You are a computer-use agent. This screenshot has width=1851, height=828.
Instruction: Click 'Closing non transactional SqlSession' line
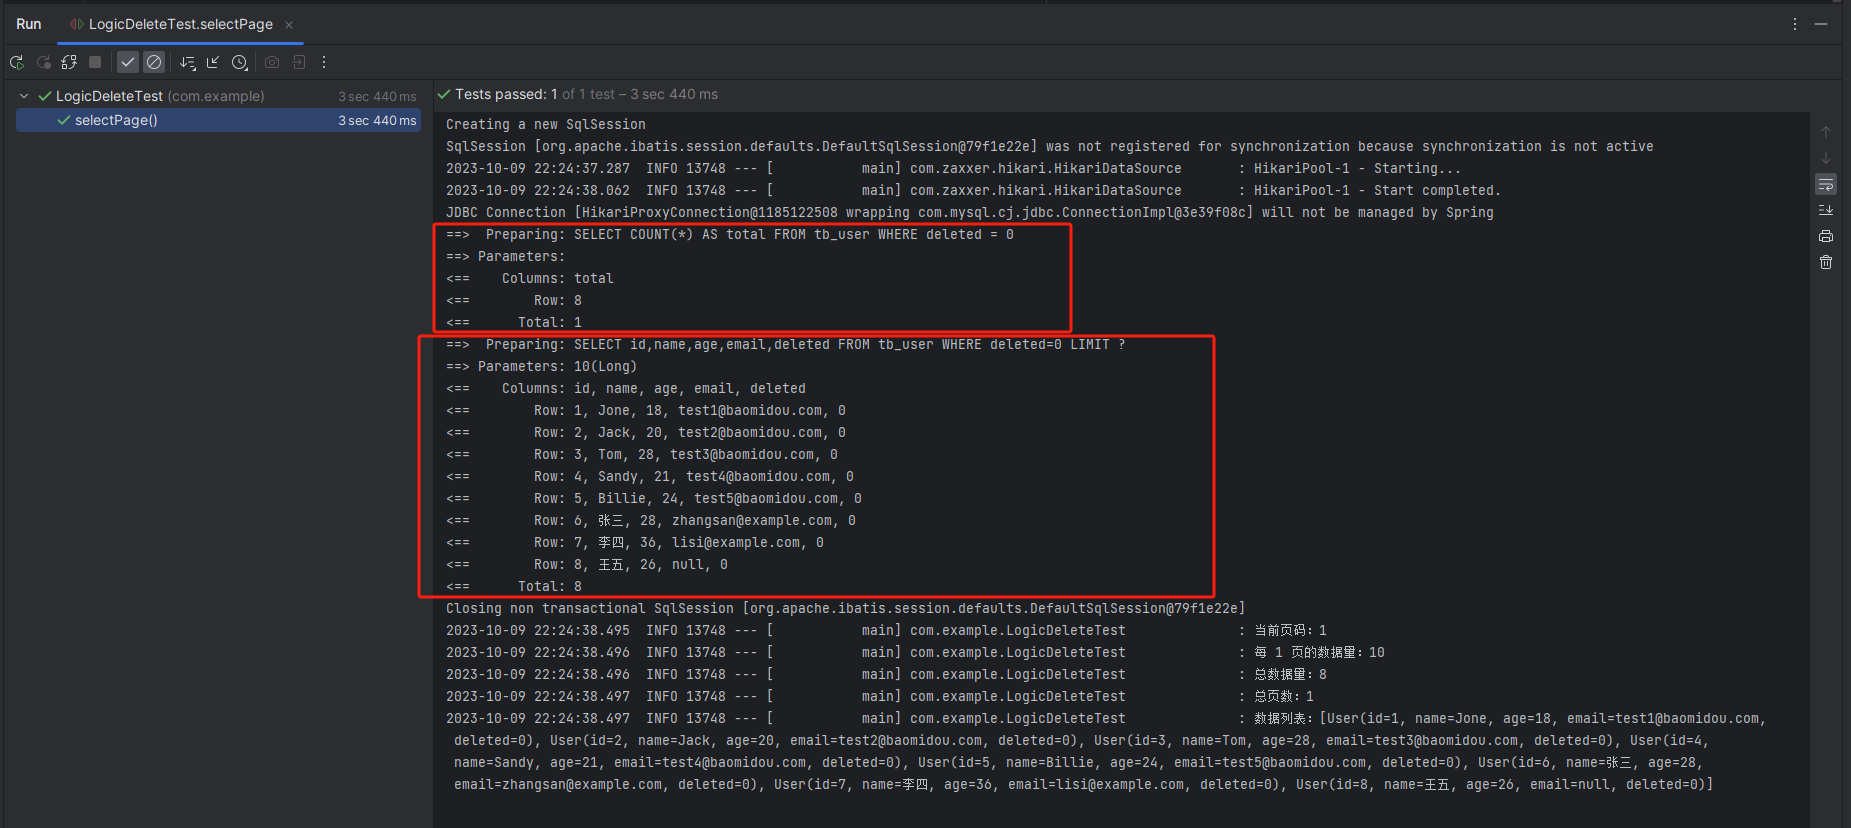(845, 608)
